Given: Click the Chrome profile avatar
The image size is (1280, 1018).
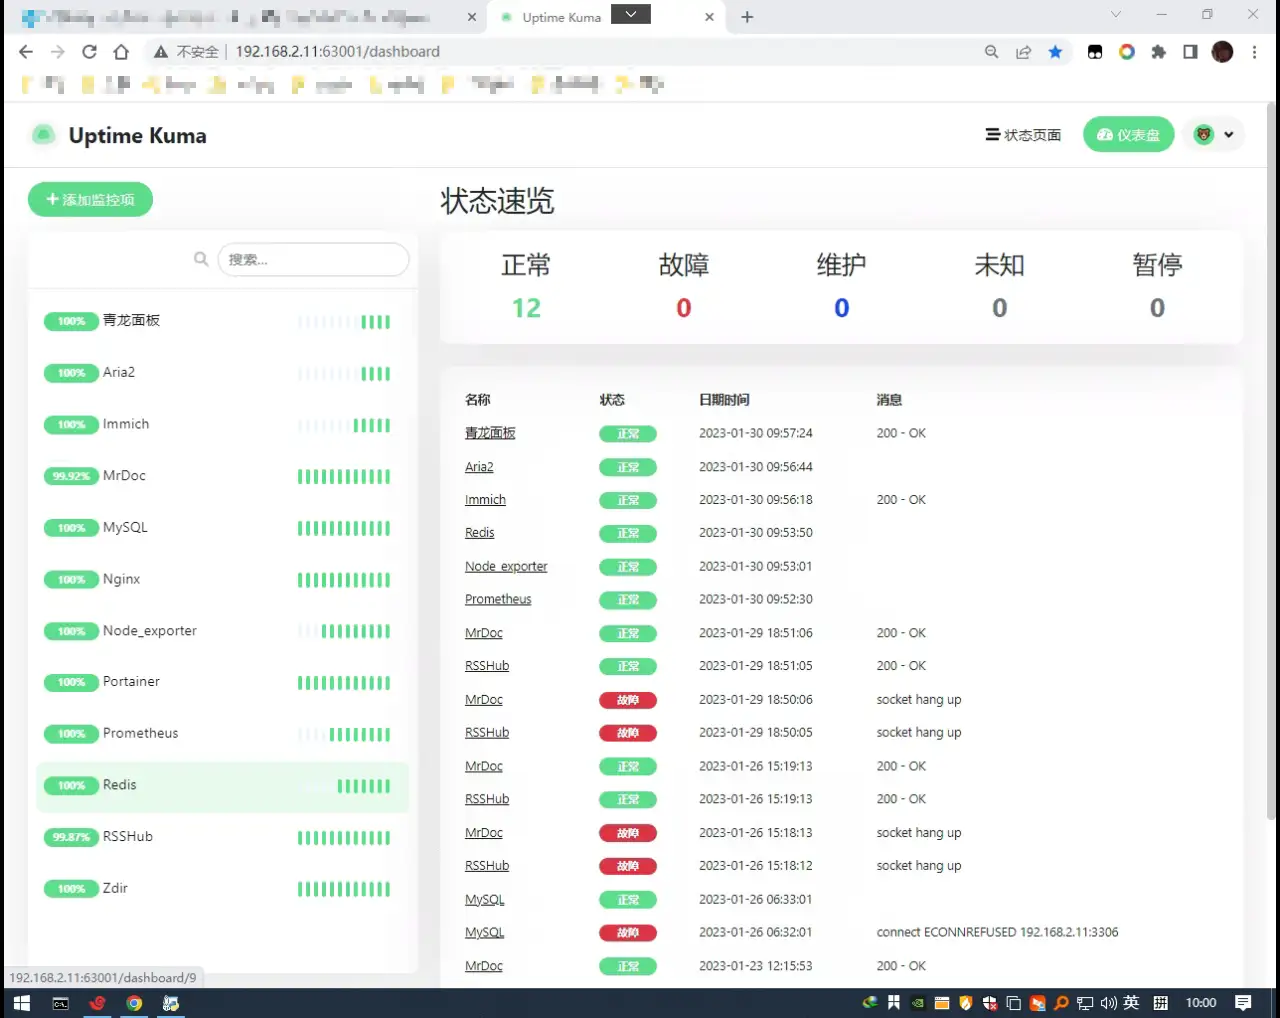Looking at the screenshot, I should tap(1222, 52).
